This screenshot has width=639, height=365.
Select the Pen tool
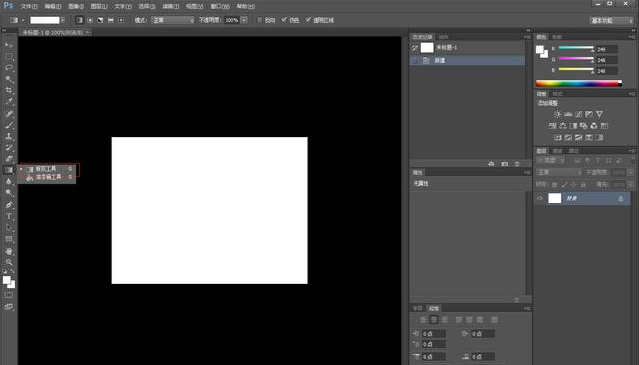(x=9, y=205)
